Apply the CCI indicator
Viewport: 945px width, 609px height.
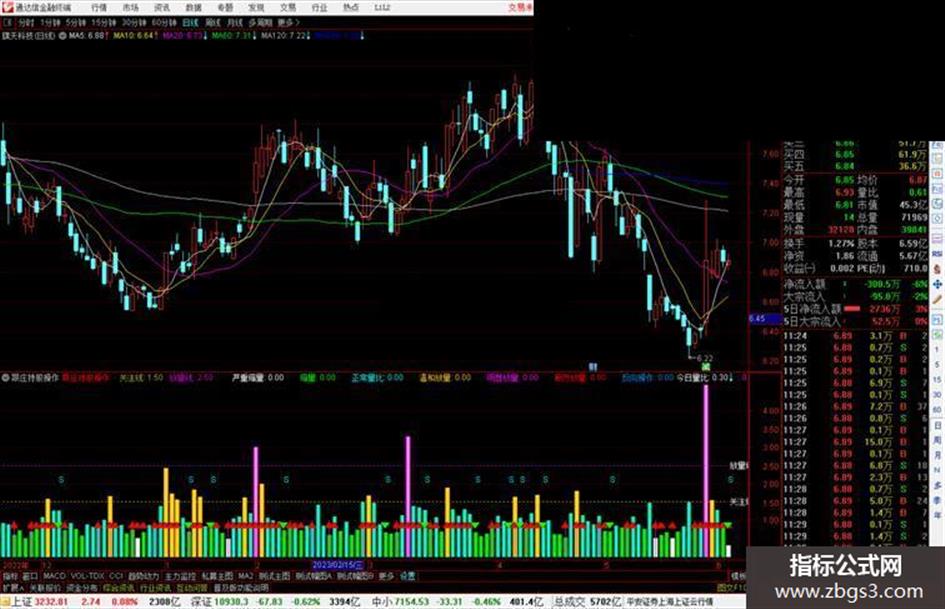(116, 576)
